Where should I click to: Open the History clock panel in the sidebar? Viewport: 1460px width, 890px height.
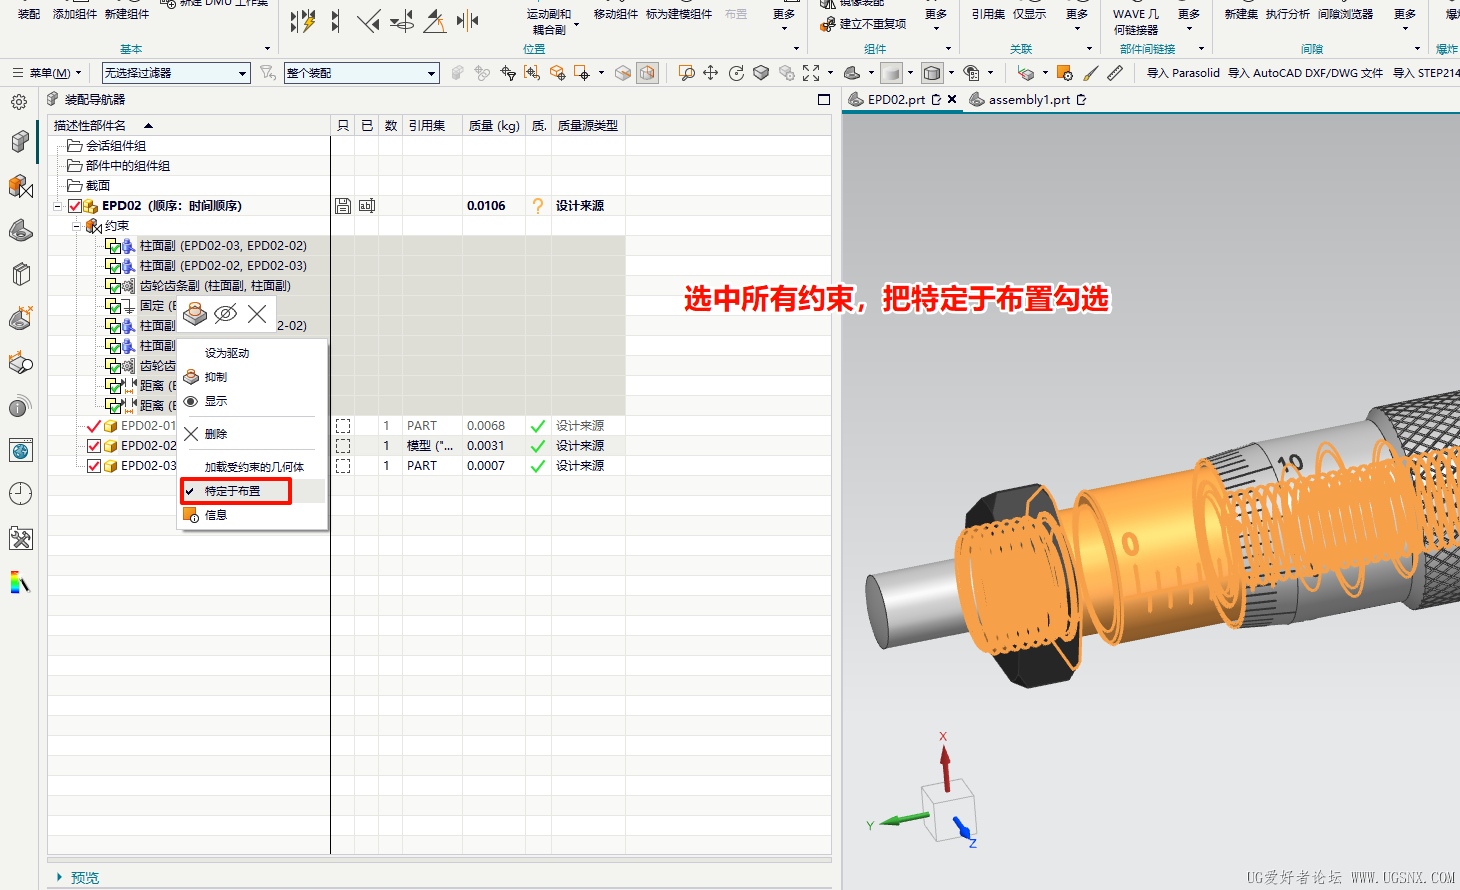tap(20, 494)
